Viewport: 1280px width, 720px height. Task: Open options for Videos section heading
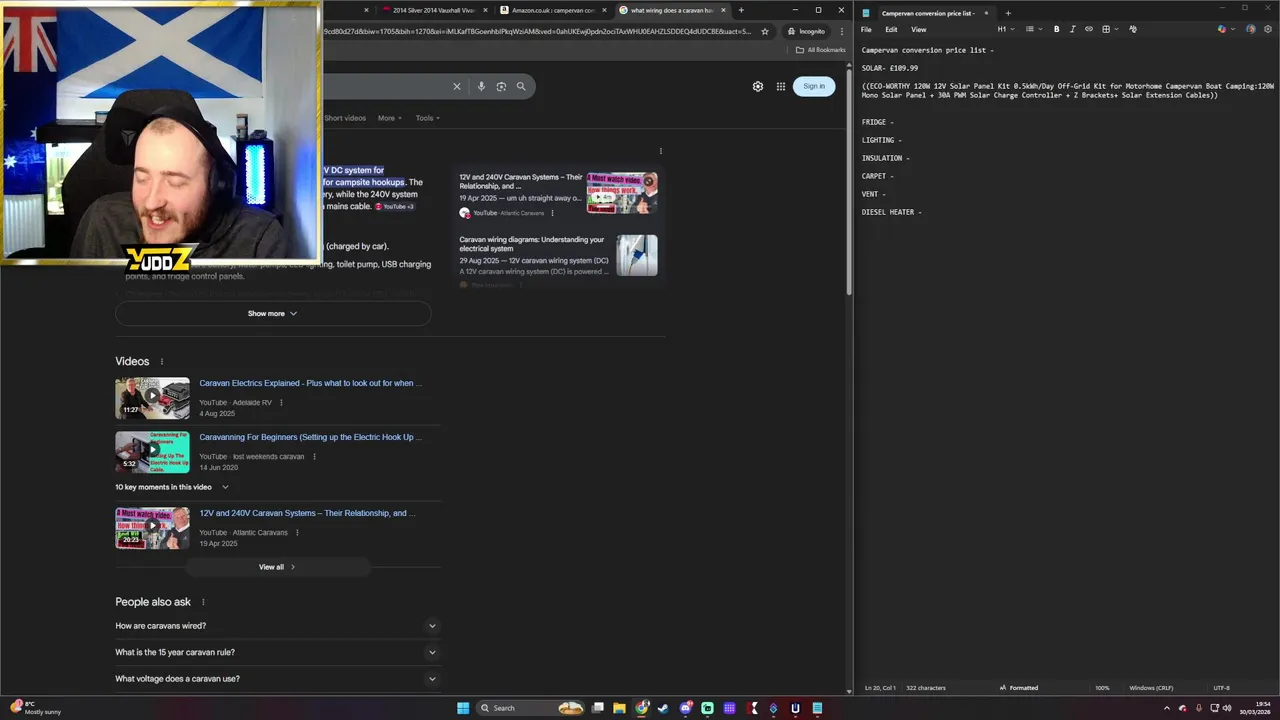coord(161,362)
